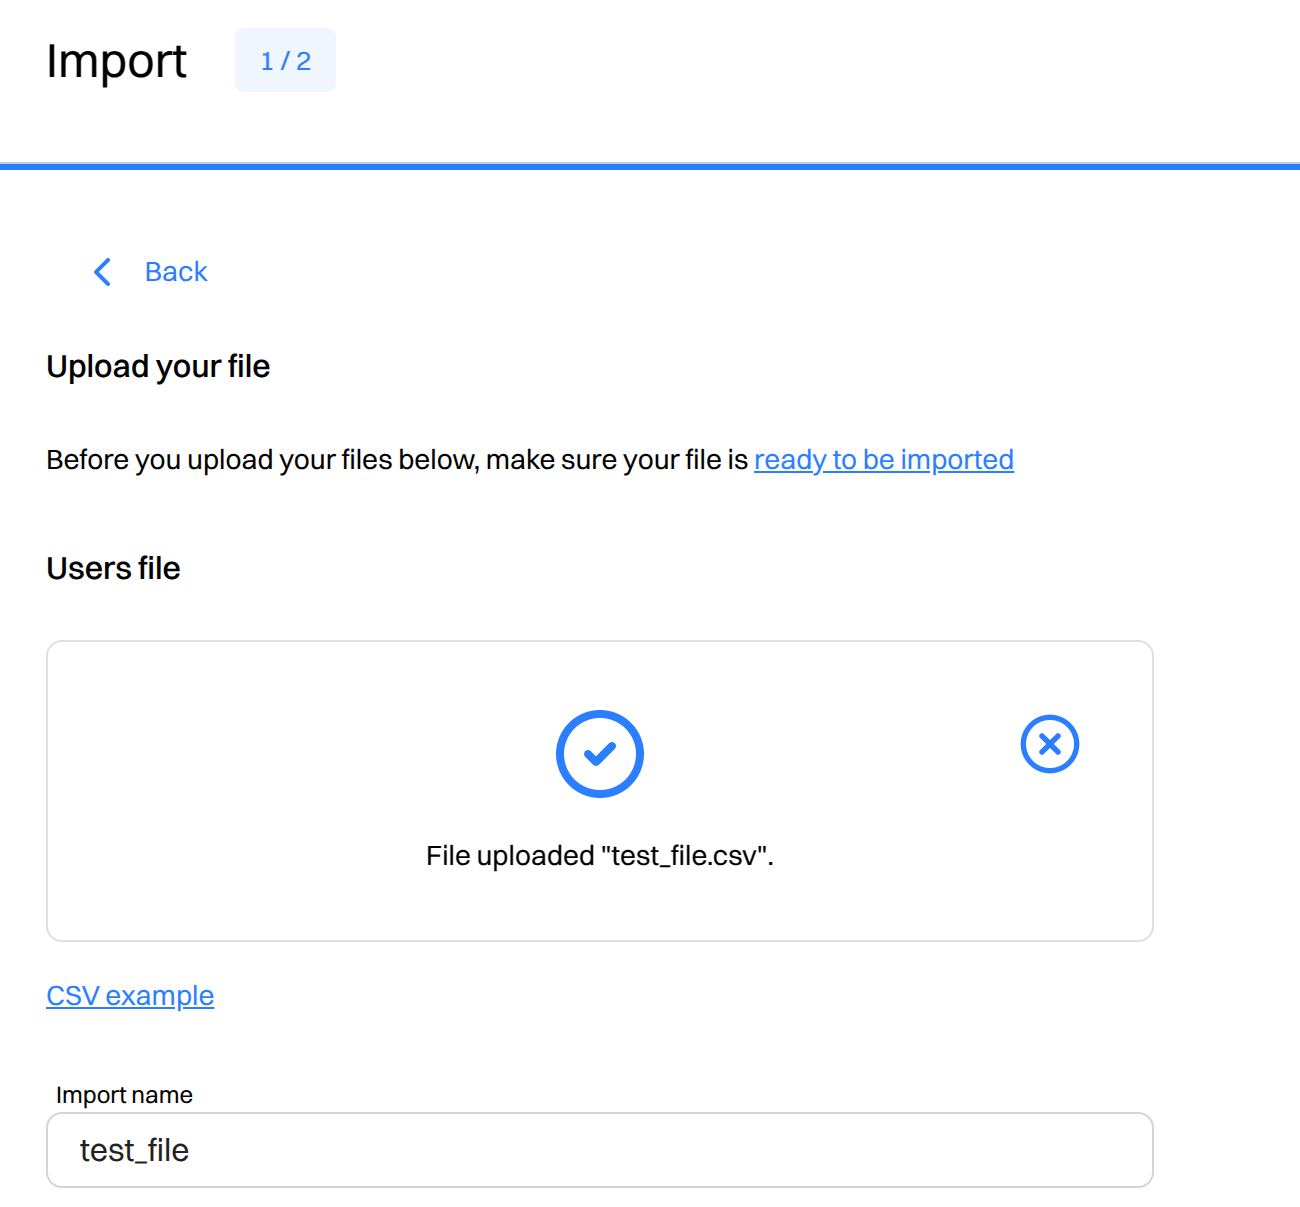Click the Back link
The height and width of the screenshot is (1207, 1300).
[x=176, y=272]
